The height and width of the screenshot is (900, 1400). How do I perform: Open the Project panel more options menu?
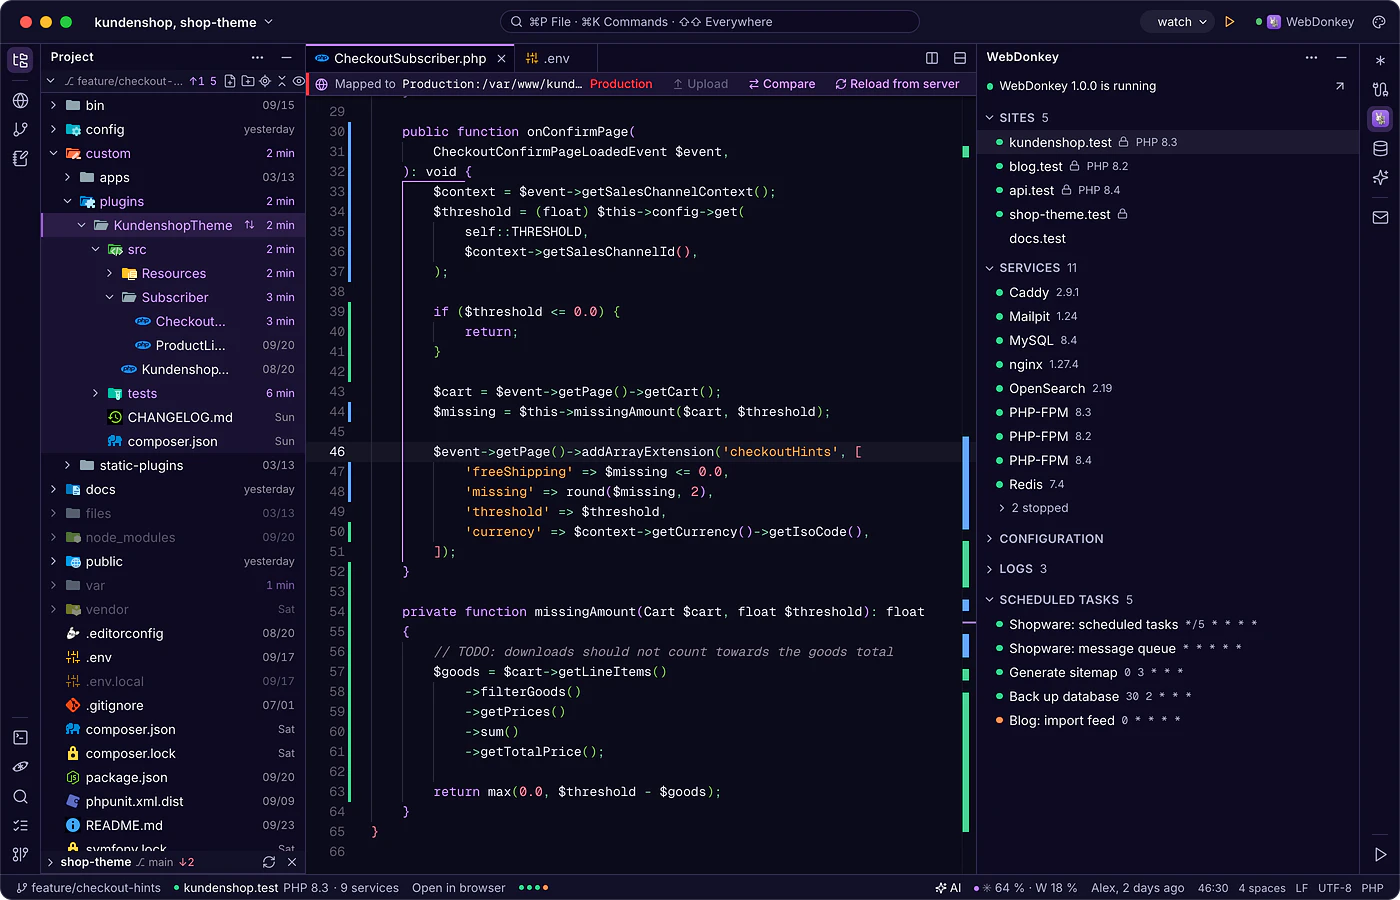tap(258, 57)
